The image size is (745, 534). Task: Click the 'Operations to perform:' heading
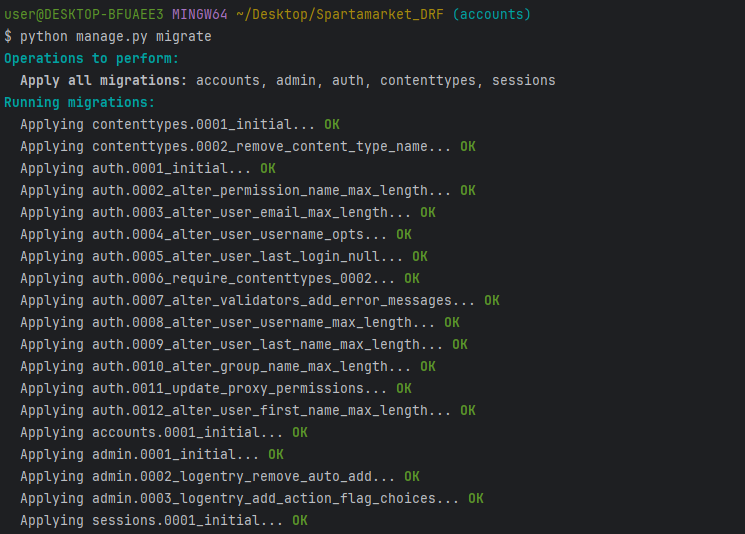[91, 58]
